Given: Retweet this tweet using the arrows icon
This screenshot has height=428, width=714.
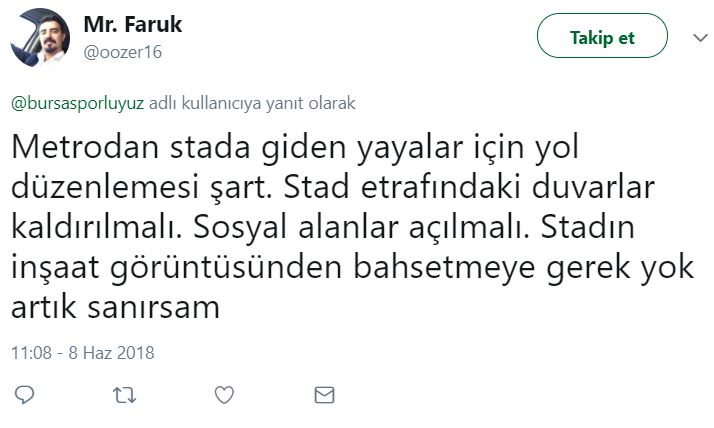Looking at the screenshot, I should 125,395.
